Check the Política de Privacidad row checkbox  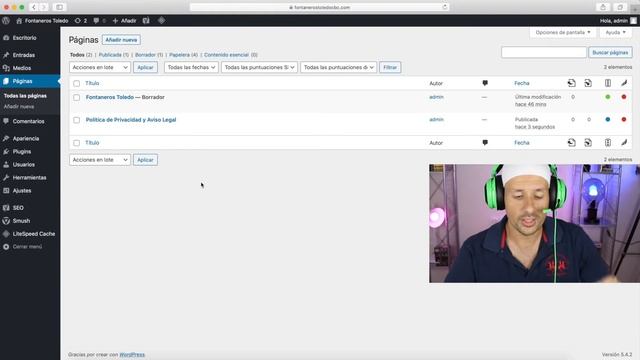(x=76, y=120)
